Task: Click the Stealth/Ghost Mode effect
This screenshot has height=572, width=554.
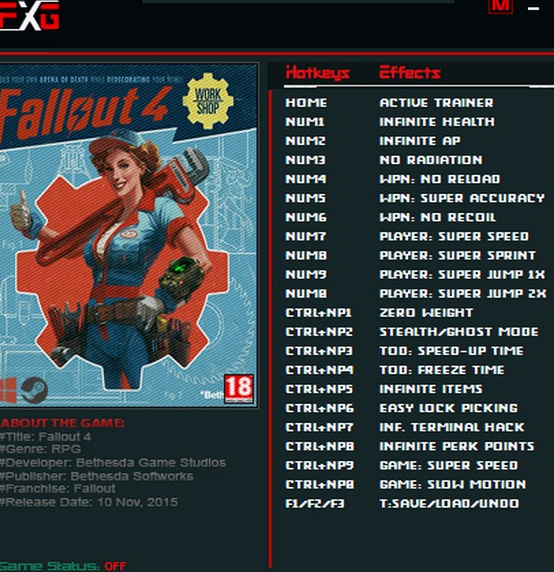Action: point(459,332)
